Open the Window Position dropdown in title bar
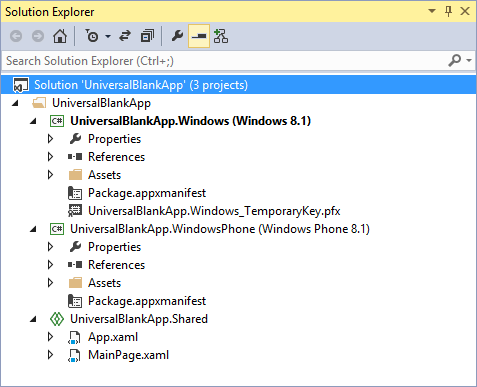This screenshot has width=477, height=387. point(432,11)
